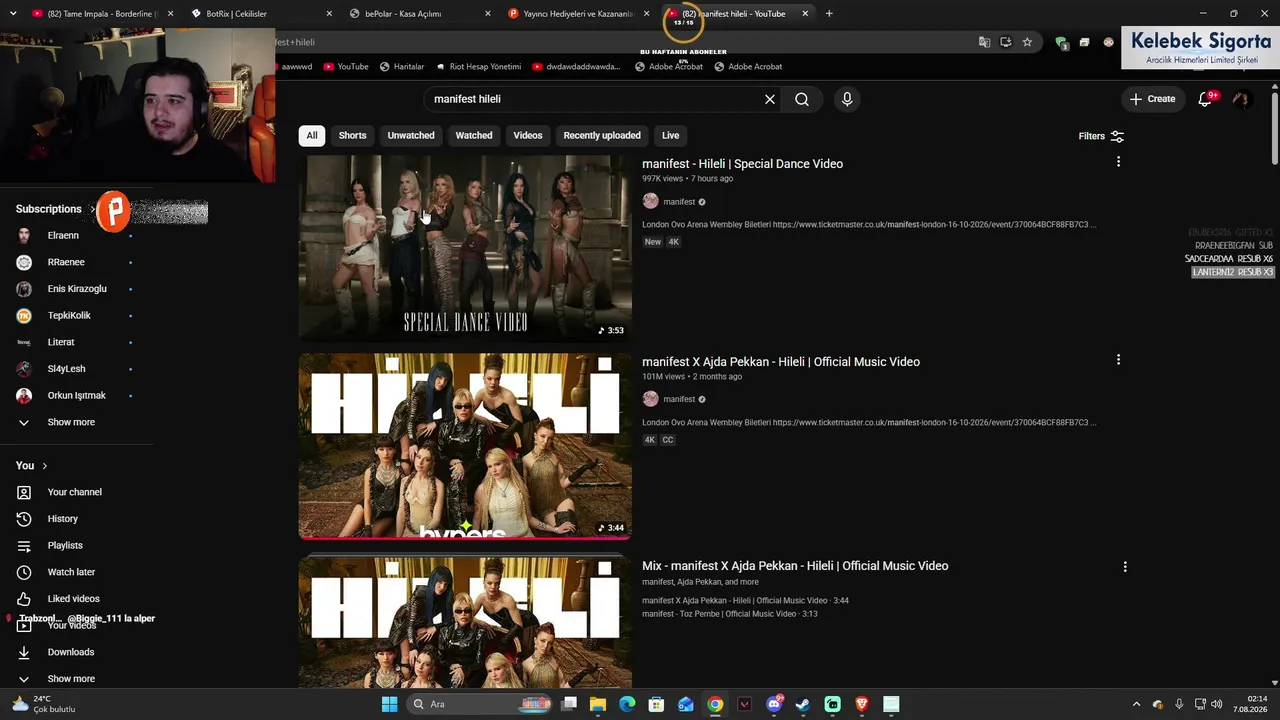This screenshot has width=1280, height=720.
Task: Click the install app icon in address bar
Action: coord(1006,42)
